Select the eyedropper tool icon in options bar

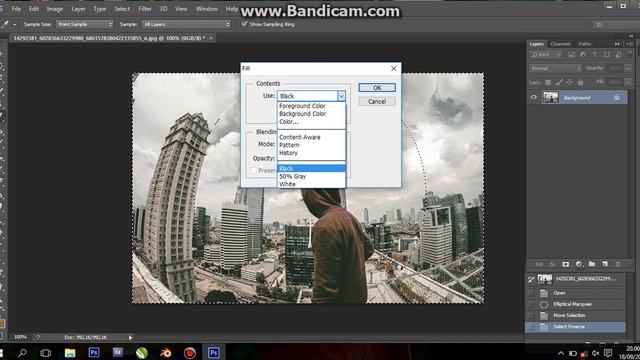pos(5,24)
